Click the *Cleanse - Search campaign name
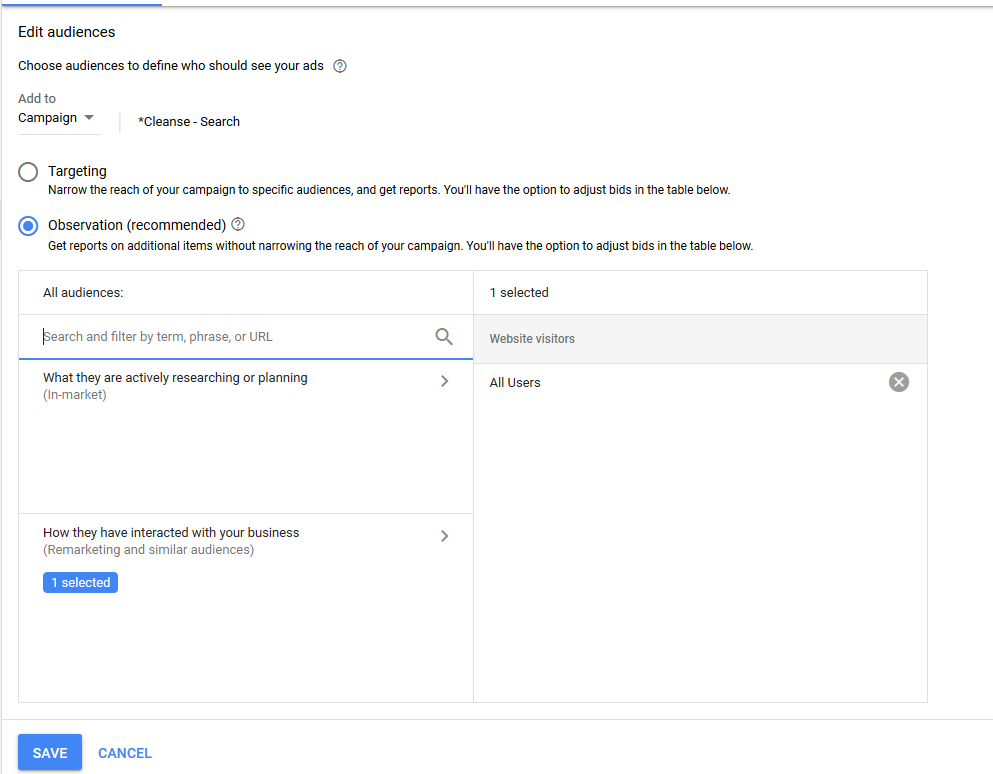The image size is (993, 774). coord(189,122)
